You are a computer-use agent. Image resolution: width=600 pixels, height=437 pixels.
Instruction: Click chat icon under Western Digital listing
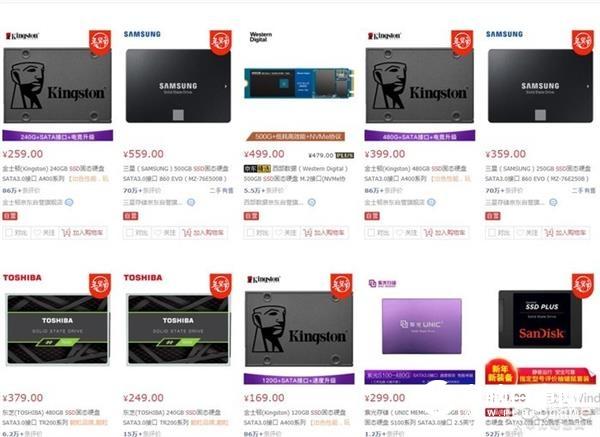tap(311, 202)
